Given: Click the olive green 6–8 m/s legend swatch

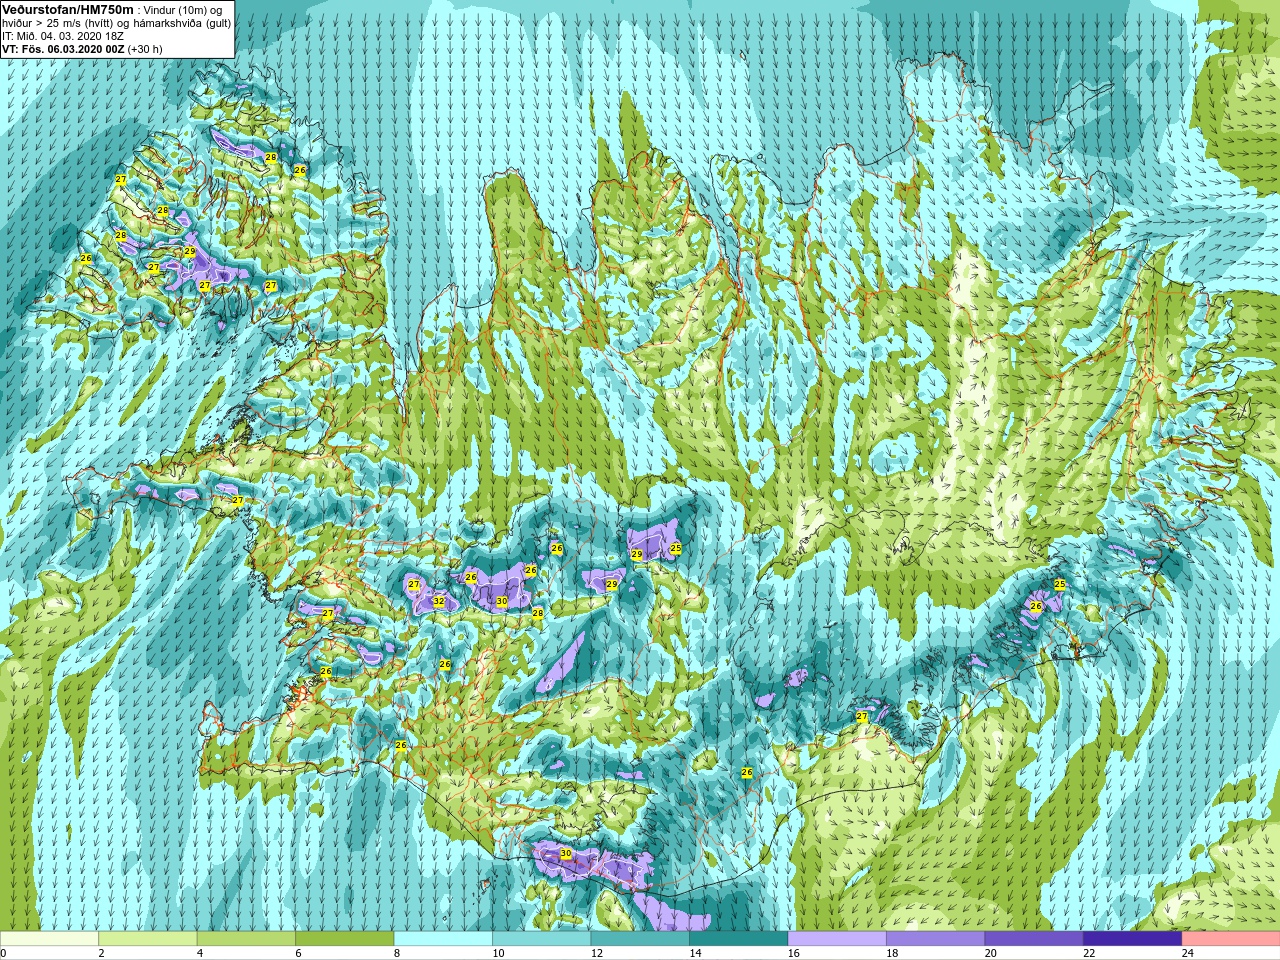Looking at the screenshot, I should coord(345,939).
